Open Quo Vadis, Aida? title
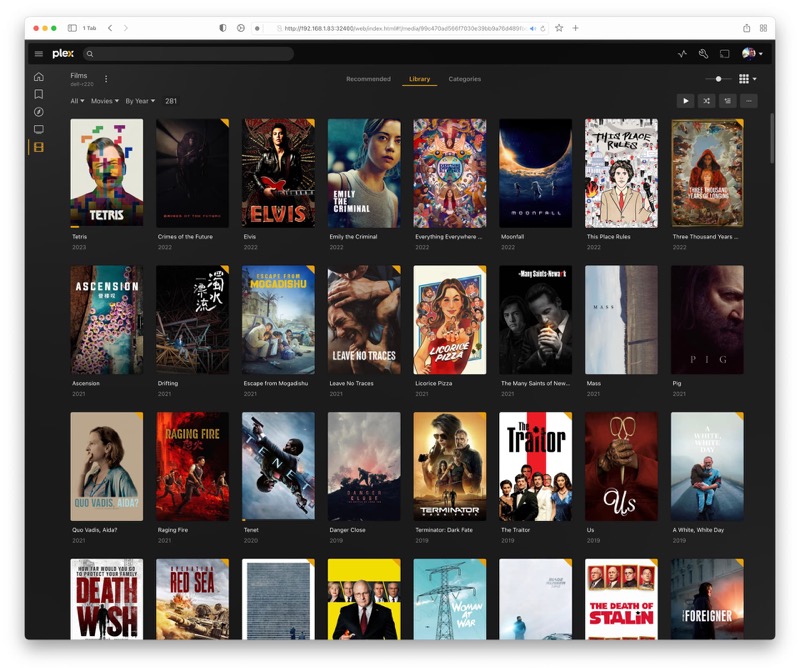Image resolution: width=800 pixels, height=672 pixels. tap(94, 530)
